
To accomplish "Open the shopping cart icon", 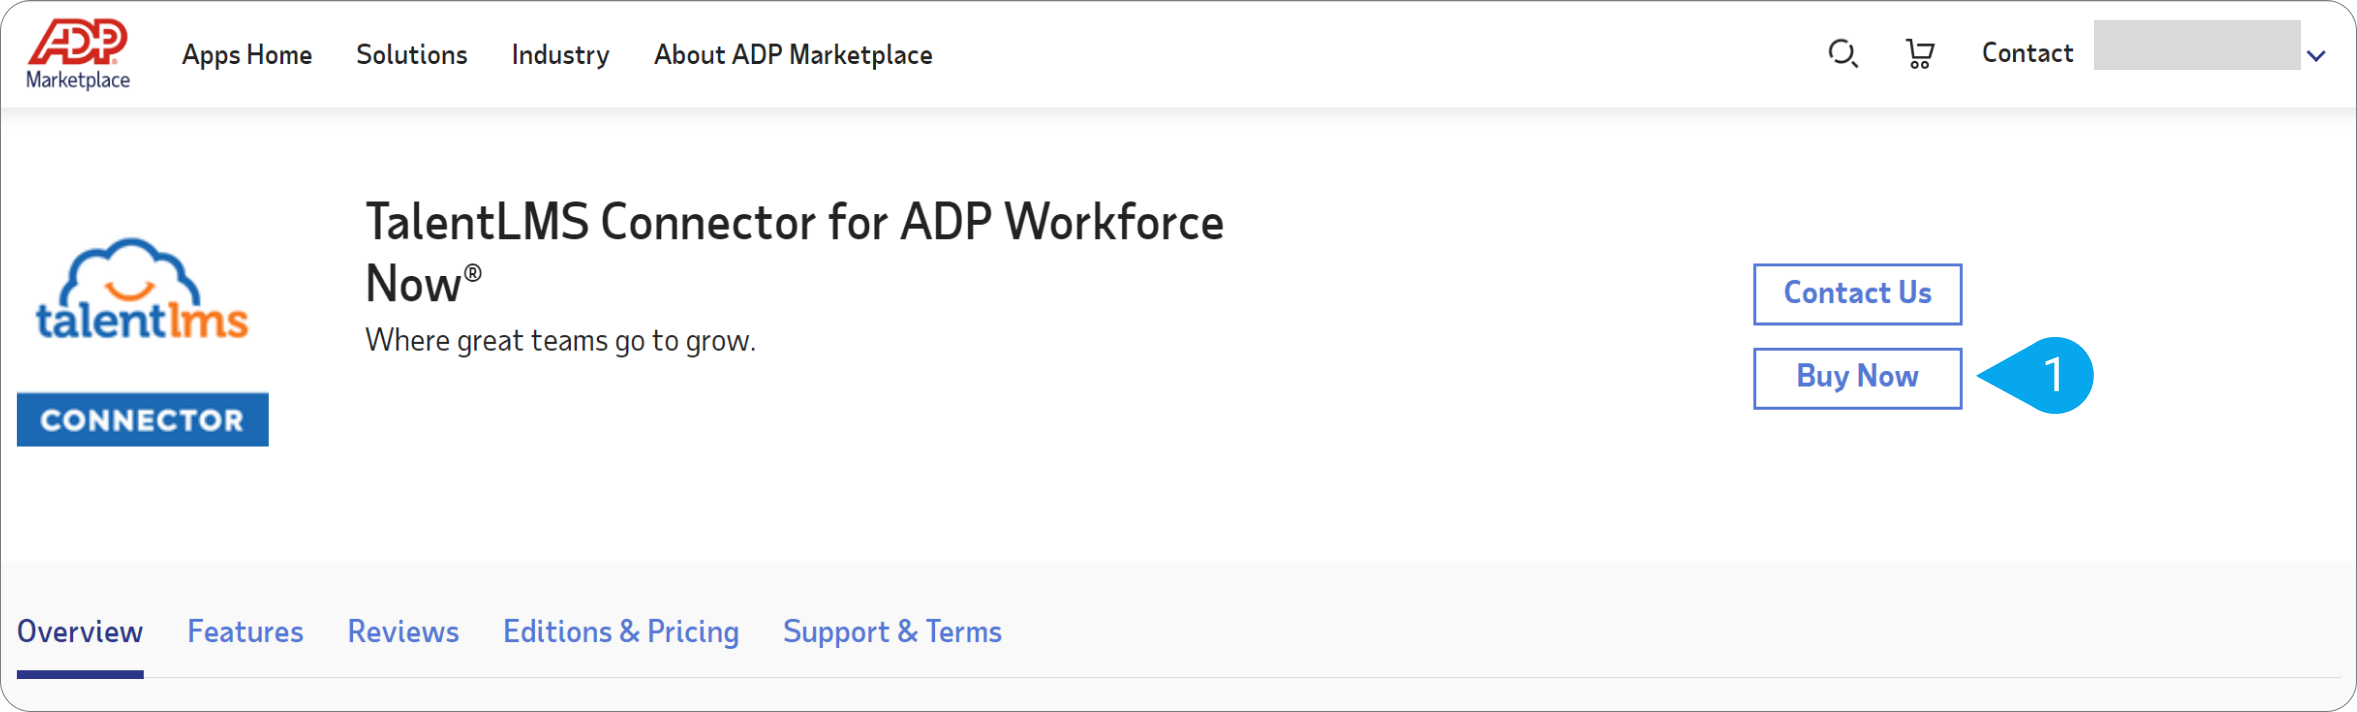I will [1919, 54].
